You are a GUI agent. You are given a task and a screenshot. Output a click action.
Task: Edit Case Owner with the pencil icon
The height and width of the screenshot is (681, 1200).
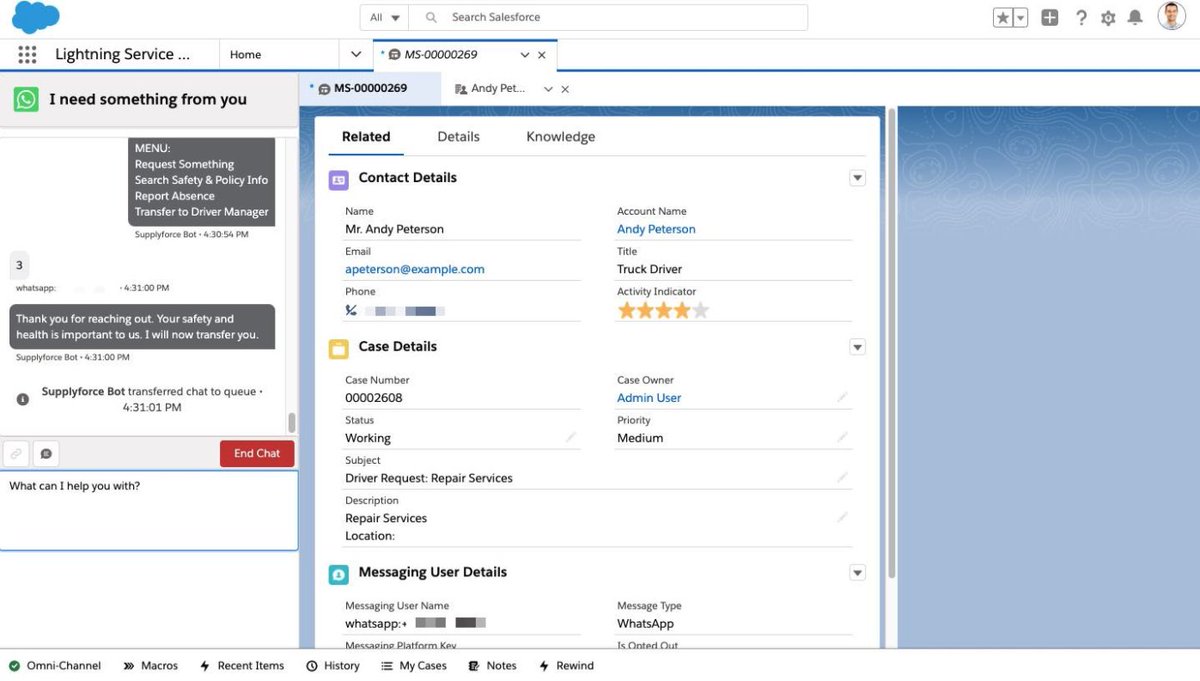[x=842, y=397]
